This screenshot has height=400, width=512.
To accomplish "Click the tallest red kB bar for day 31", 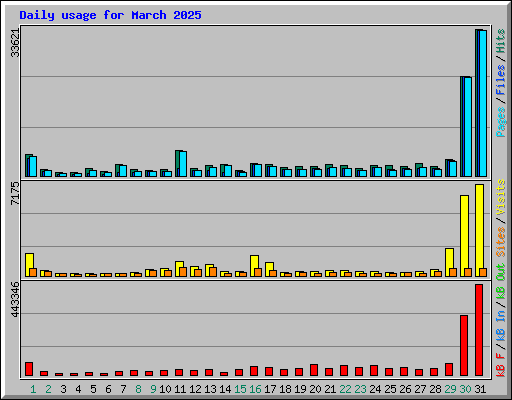I will [479, 330].
